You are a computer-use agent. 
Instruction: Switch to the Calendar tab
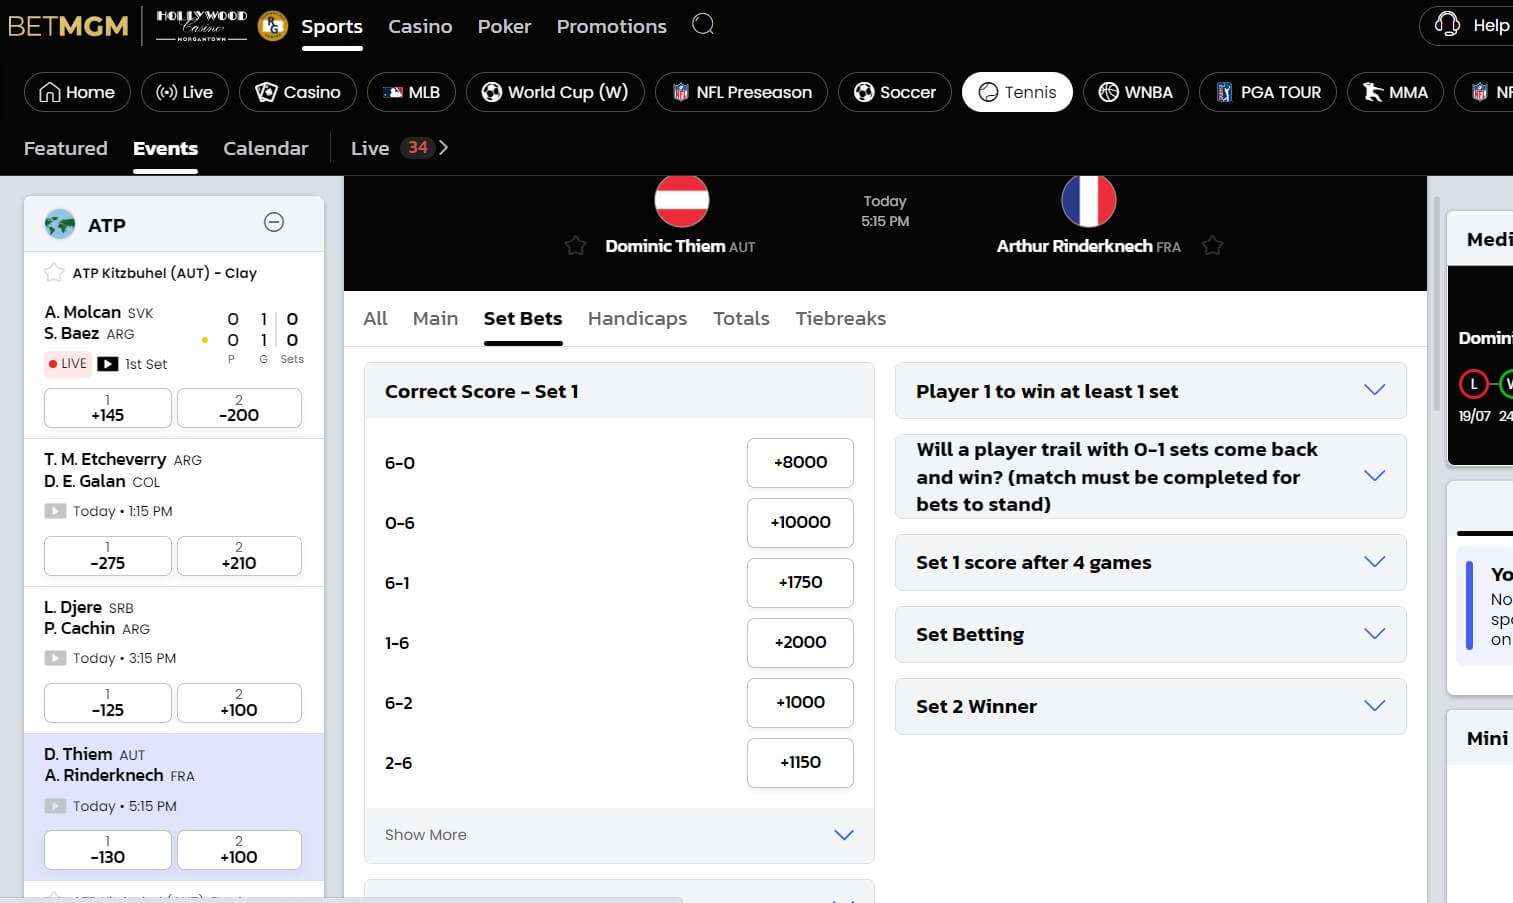265,148
